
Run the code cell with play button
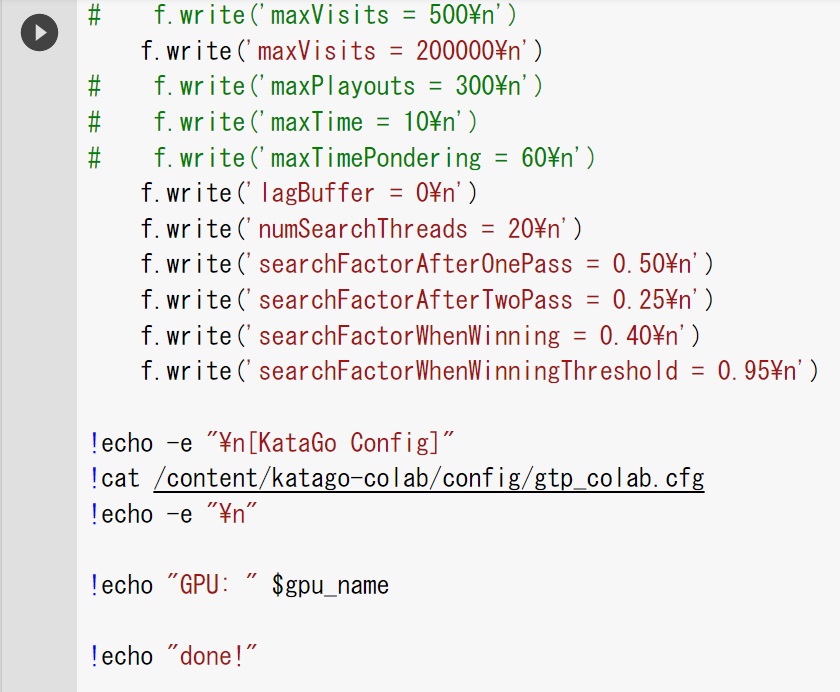[x=39, y=33]
